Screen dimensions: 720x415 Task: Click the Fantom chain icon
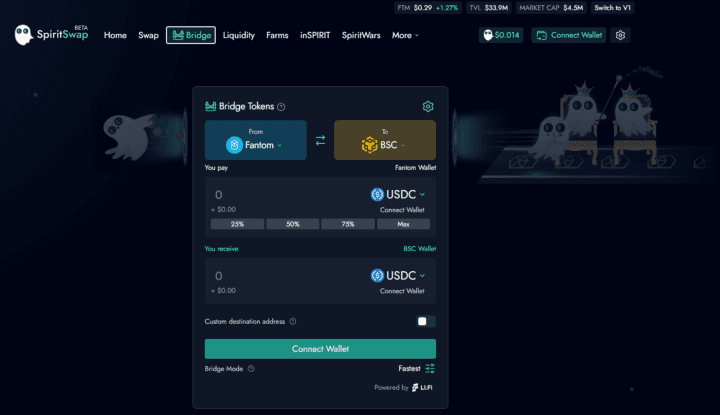click(x=234, y=145)
